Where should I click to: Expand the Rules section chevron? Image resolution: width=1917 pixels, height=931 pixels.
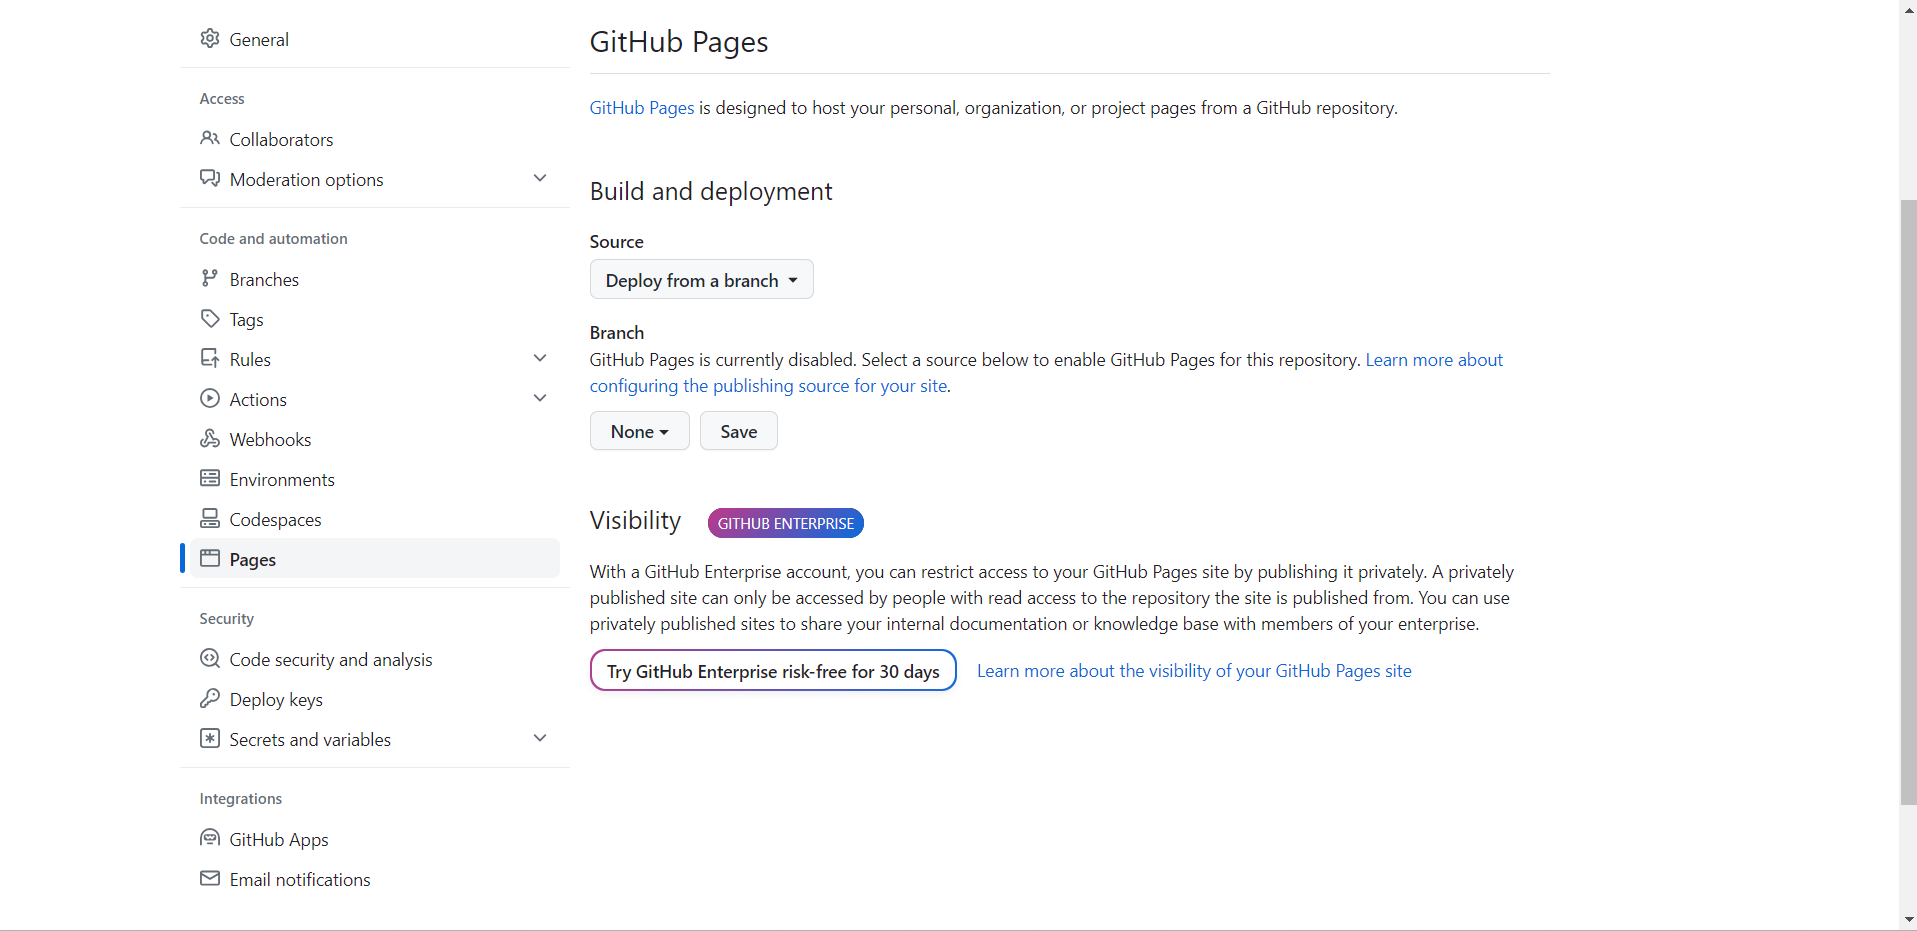(x=540, y=358)
